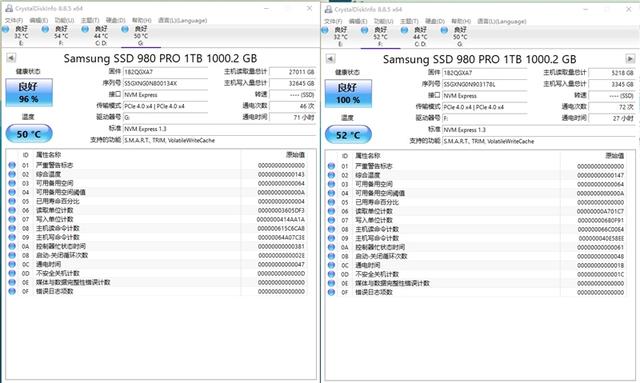This screenshot has height=383, width=640.
Task: Select drive C: D: 44°C tab in left window
Action: click(x=96, y=36)
